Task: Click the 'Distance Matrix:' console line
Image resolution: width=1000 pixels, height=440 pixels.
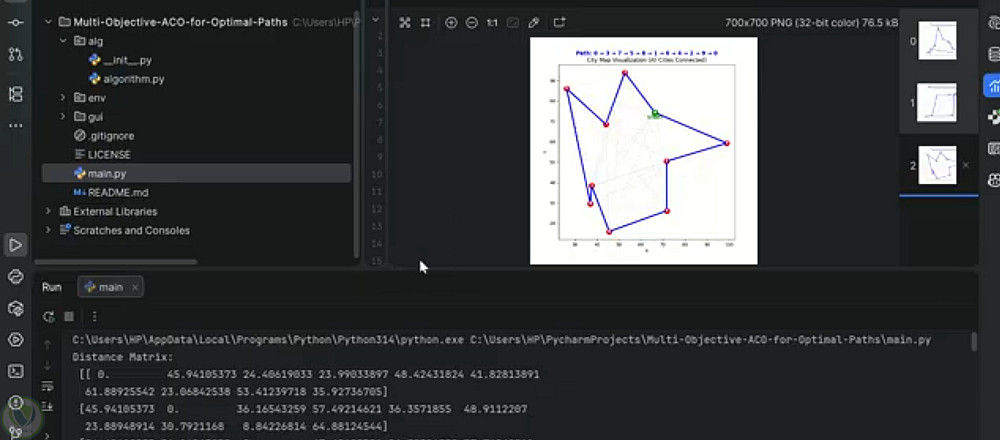Action: [122, 357]
